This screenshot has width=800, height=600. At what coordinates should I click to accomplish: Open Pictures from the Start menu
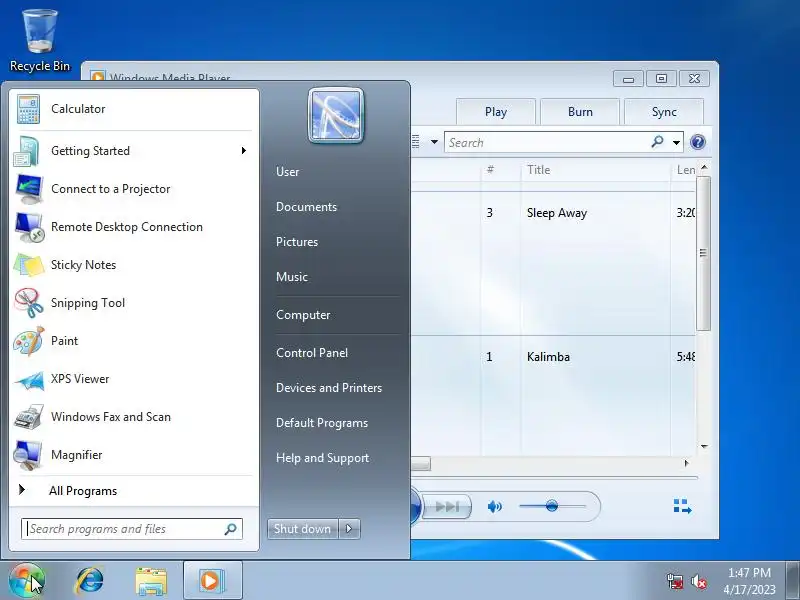coord(297,242)
